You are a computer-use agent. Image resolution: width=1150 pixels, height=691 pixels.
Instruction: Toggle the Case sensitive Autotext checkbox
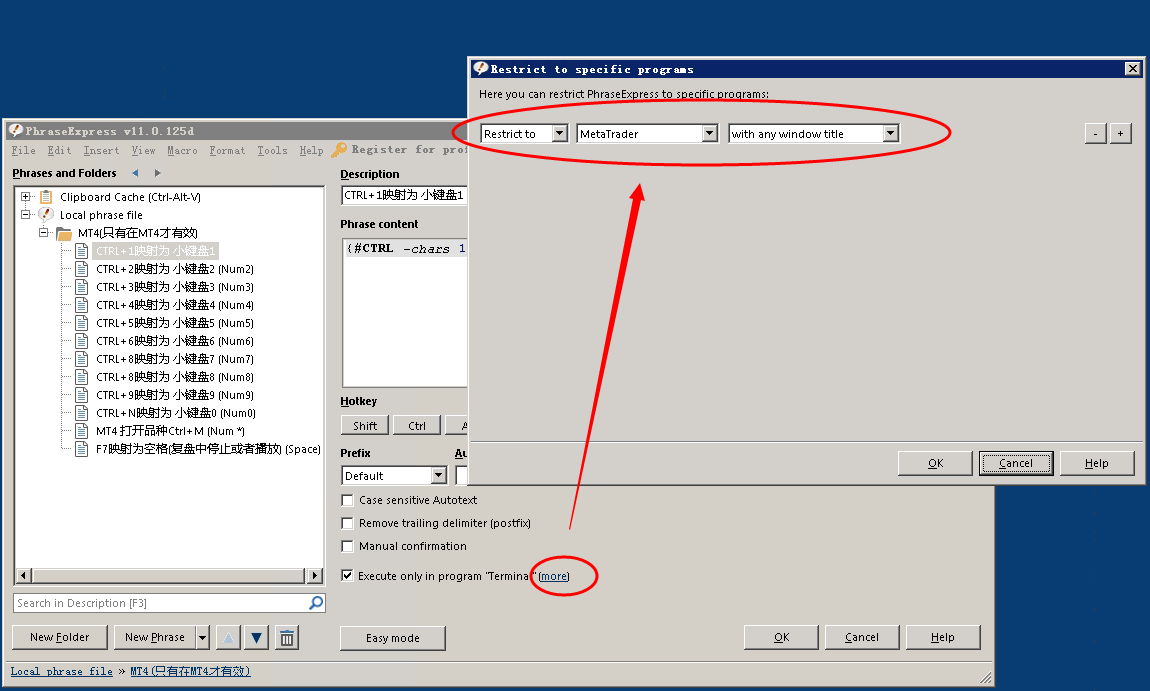348,500
